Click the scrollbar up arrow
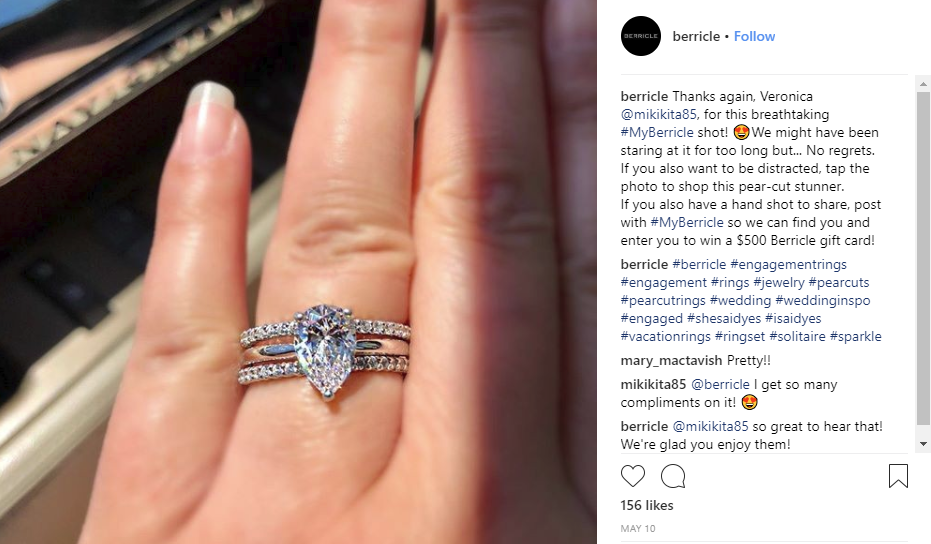The image size is (931, 544). (923, 84)
